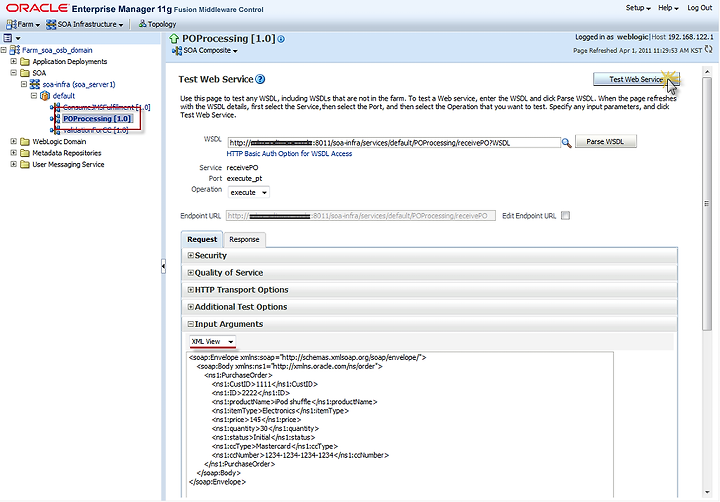This screenshot has width=720, height=502.
Task: Click the SOA Infrastructure toolbar icon
Action: [51, 24]
